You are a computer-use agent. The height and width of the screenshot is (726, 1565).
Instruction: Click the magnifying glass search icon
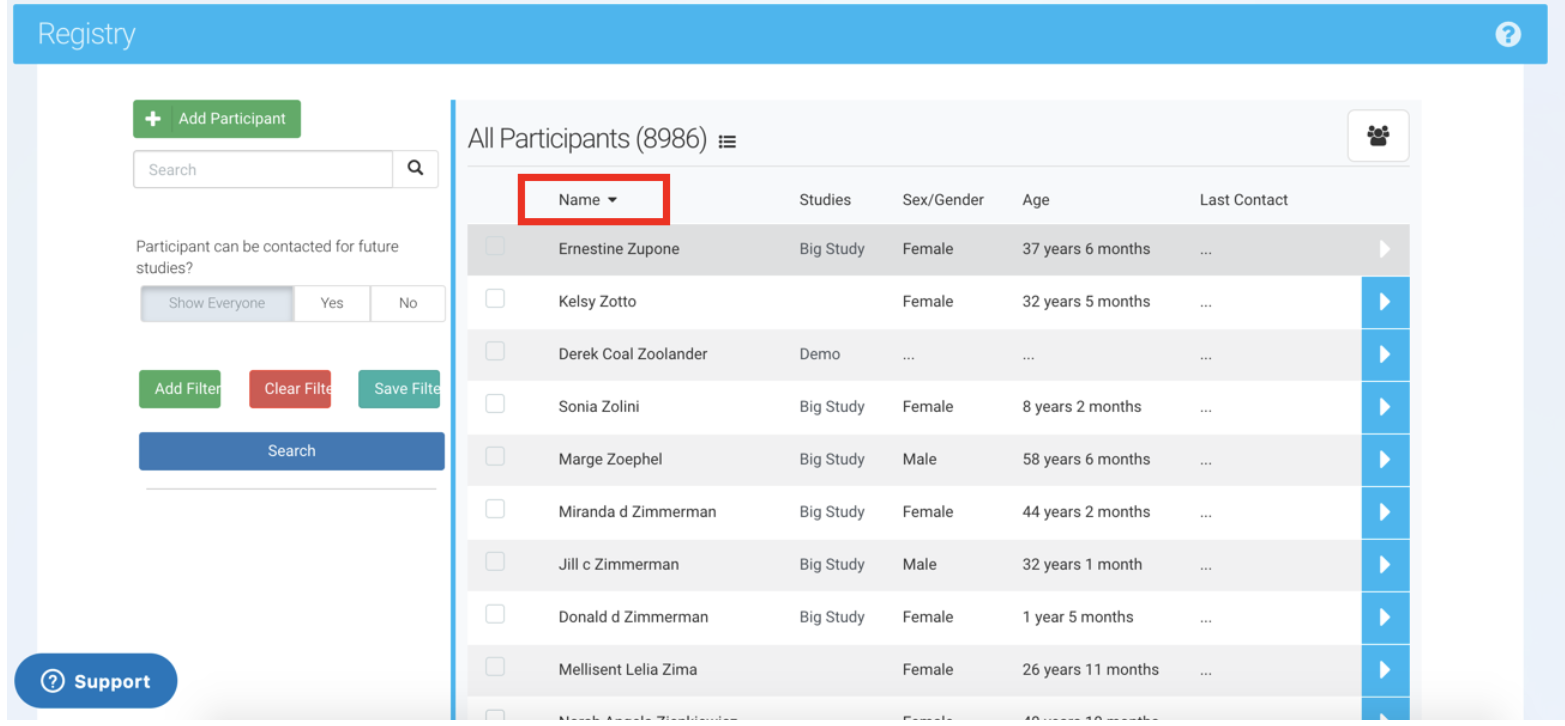tap(415, 169)
